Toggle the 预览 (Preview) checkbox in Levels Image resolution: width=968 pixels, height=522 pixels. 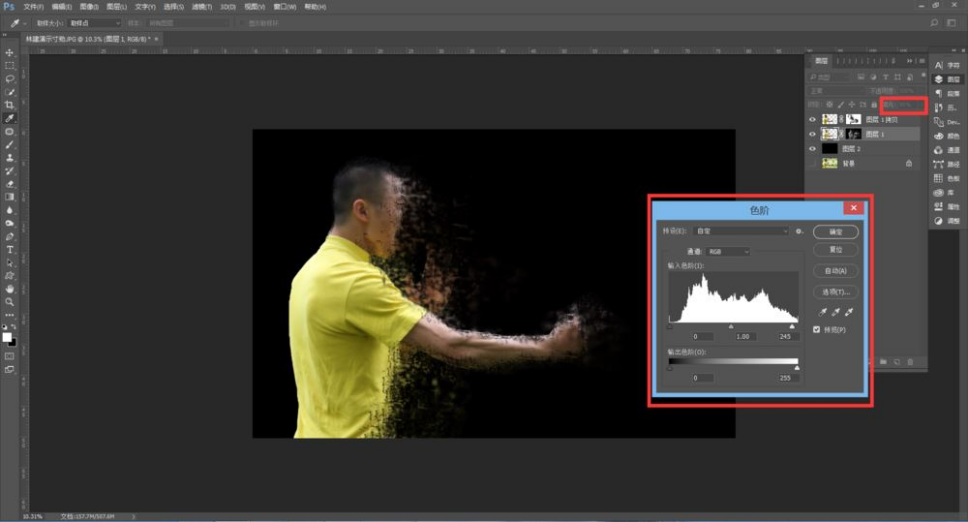(x=817, y=329)
